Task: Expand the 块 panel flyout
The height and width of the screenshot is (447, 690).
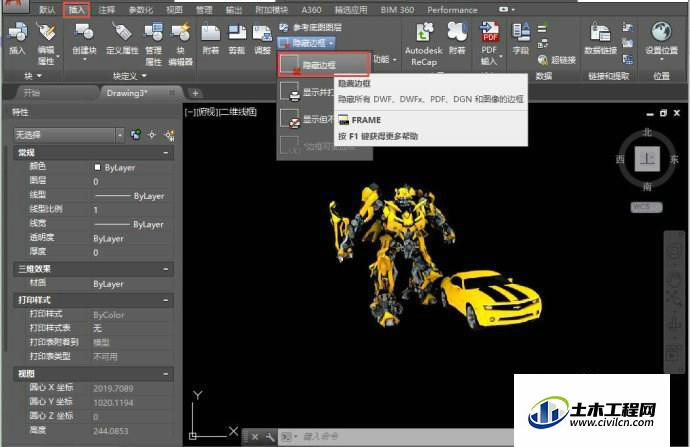Action: 33,76
